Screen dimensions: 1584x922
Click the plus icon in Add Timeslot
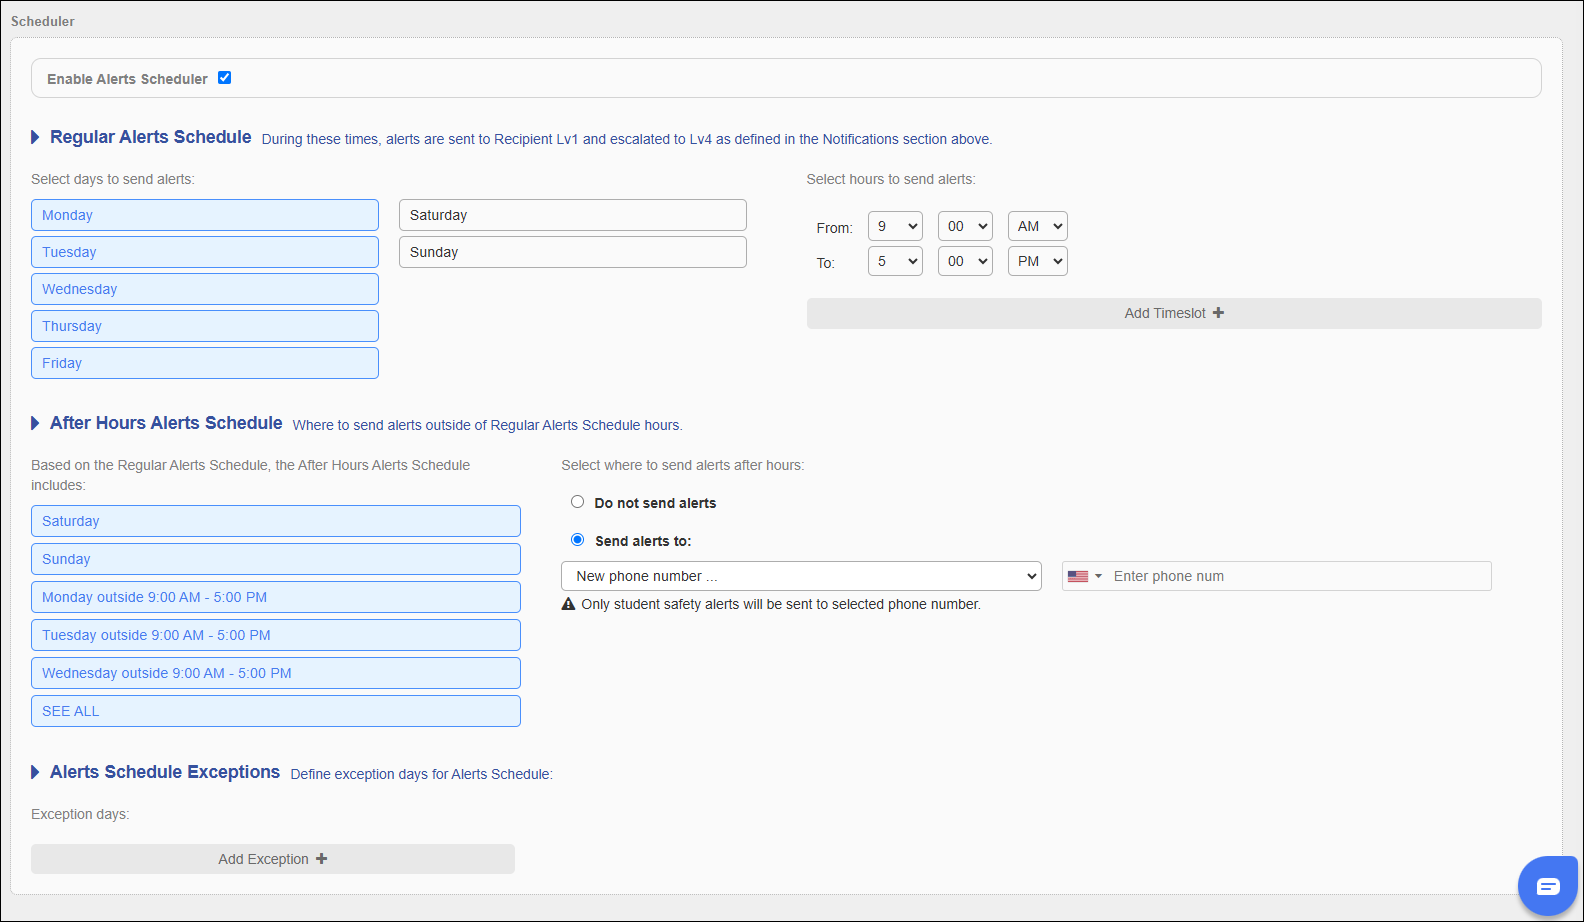pos(1218,313)
